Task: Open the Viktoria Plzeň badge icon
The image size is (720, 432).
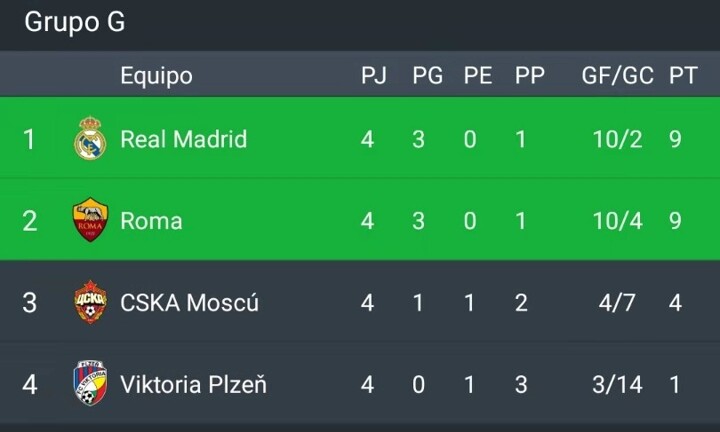Action: click(90, 383)
